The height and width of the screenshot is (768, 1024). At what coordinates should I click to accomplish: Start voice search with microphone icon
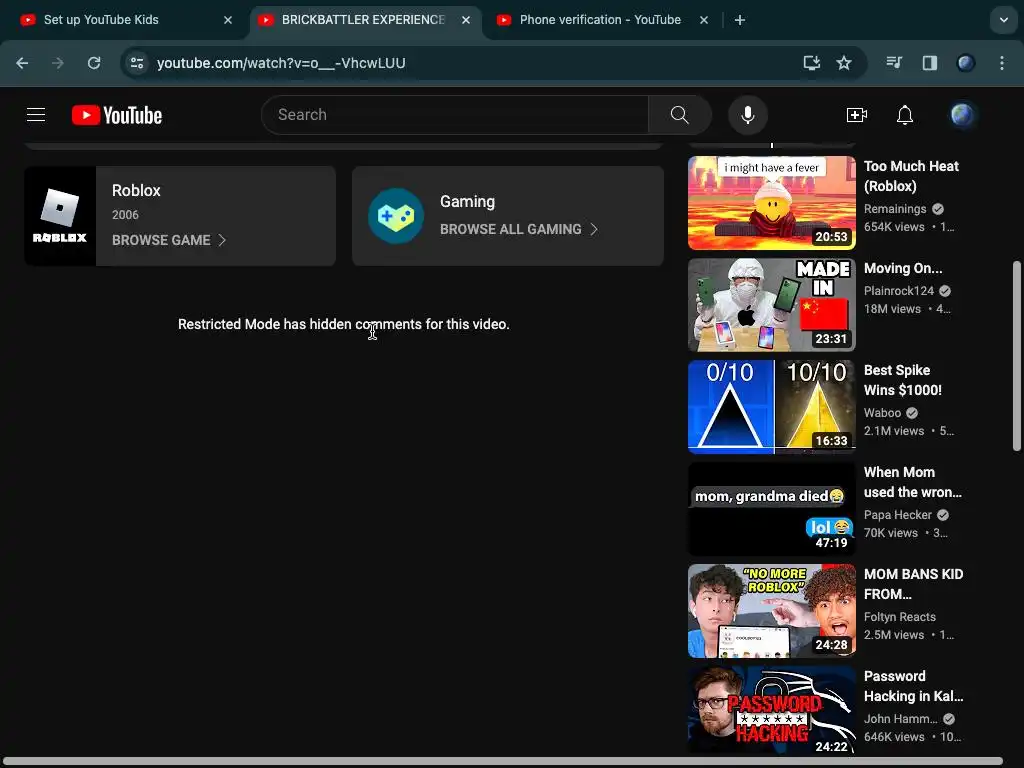[x=748, y=115]
